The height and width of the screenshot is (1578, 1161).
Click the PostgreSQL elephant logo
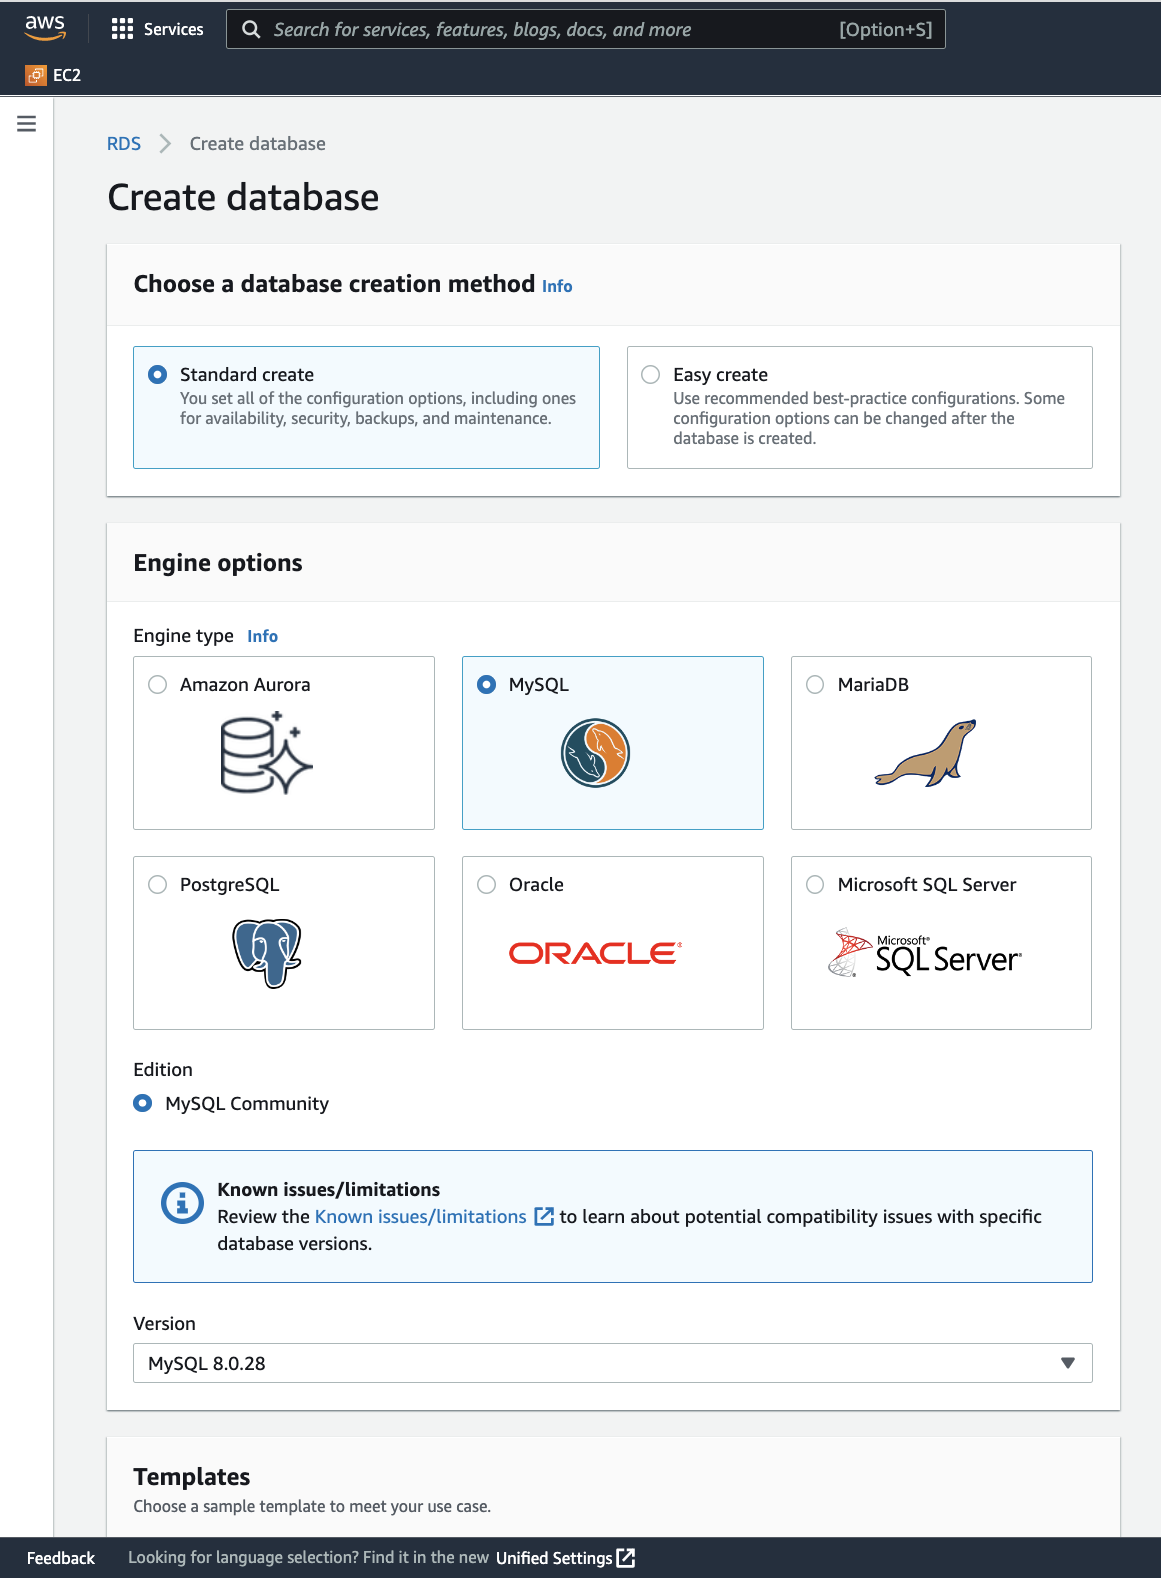coord(267,953)
